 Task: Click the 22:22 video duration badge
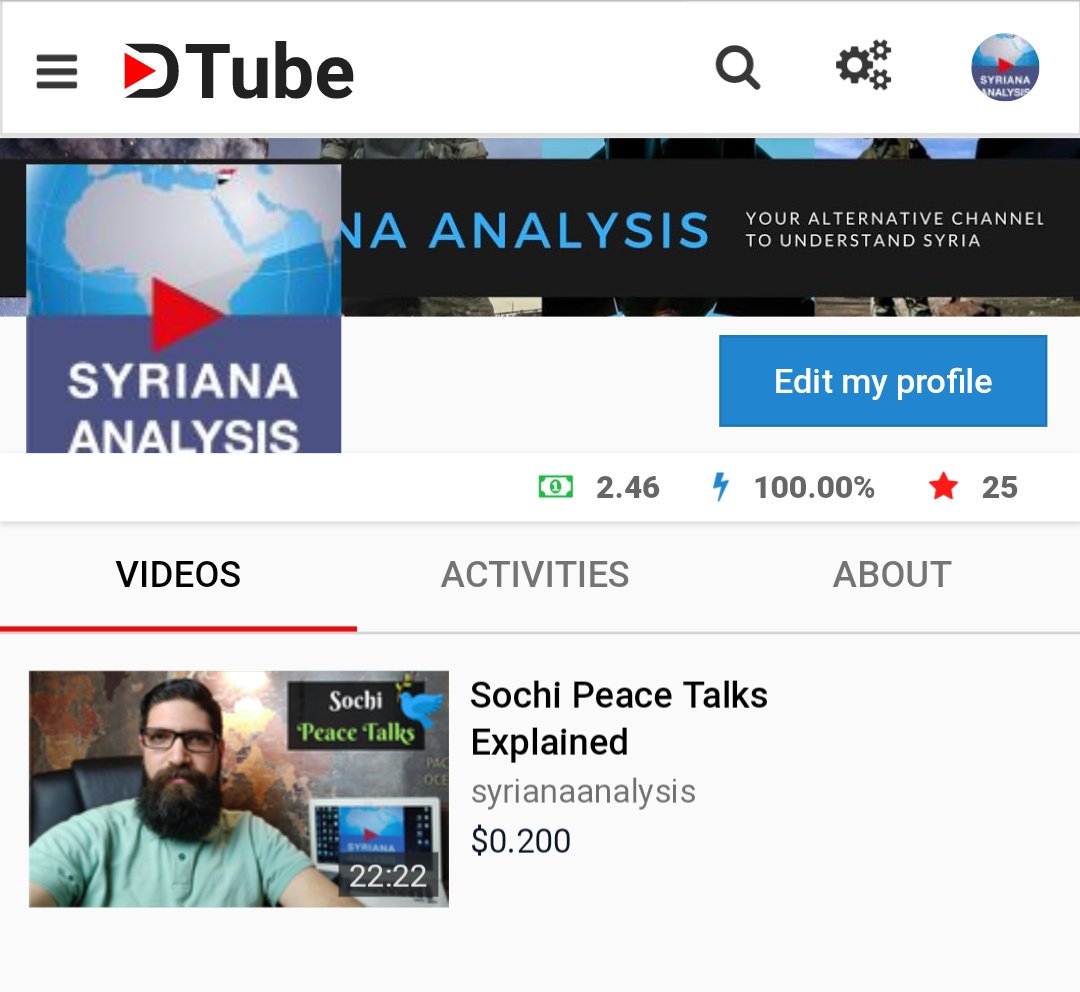388,876
